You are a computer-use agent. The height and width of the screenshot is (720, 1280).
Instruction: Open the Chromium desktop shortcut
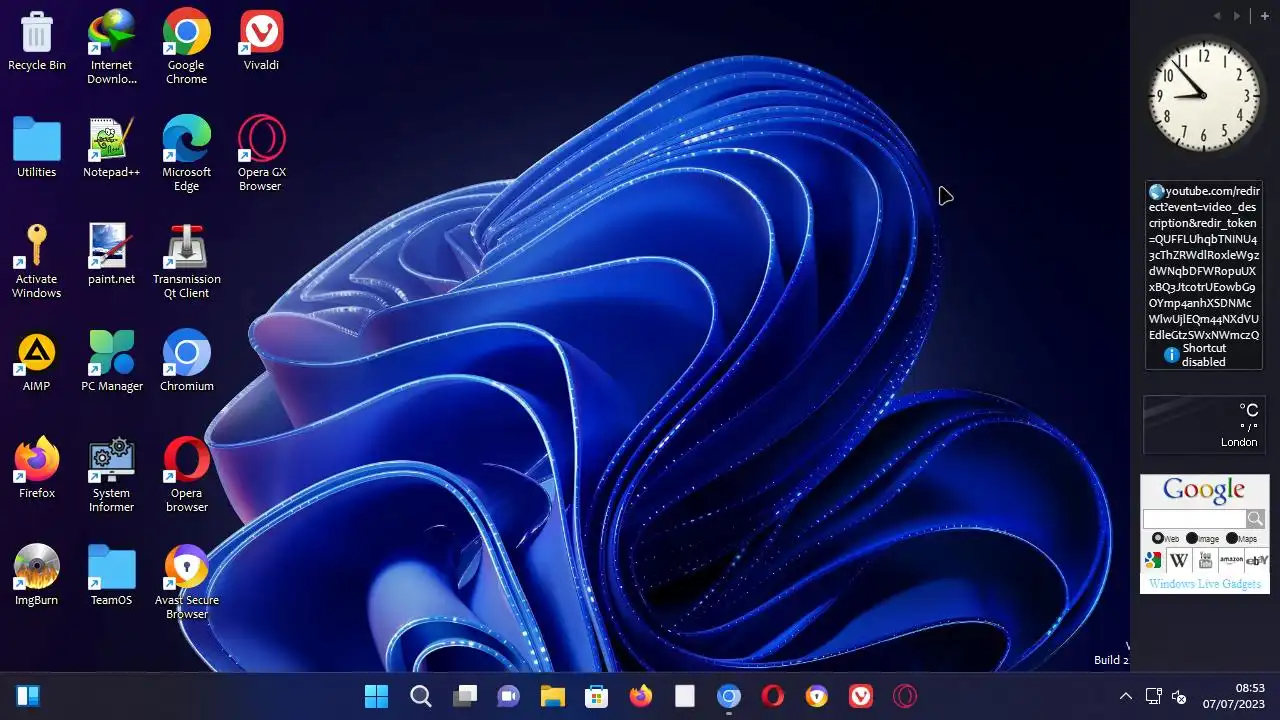pos(186,361)
